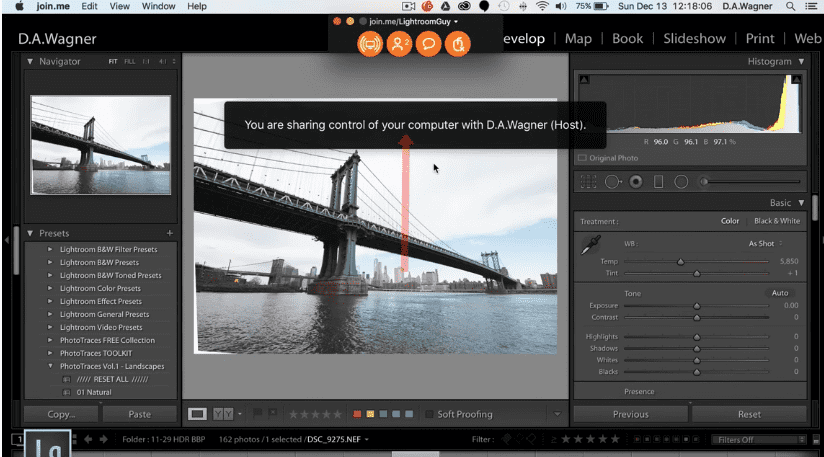Screen dimensions: 824x457
Task: Collapse the Navigator panel
Action: click(x=31, y=62)
